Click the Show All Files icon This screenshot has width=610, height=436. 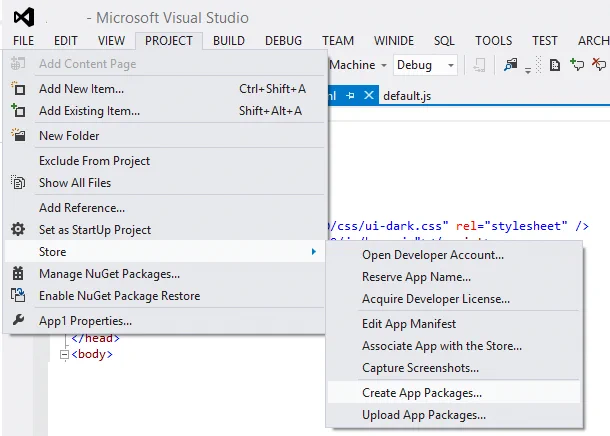tap(18, 182)
